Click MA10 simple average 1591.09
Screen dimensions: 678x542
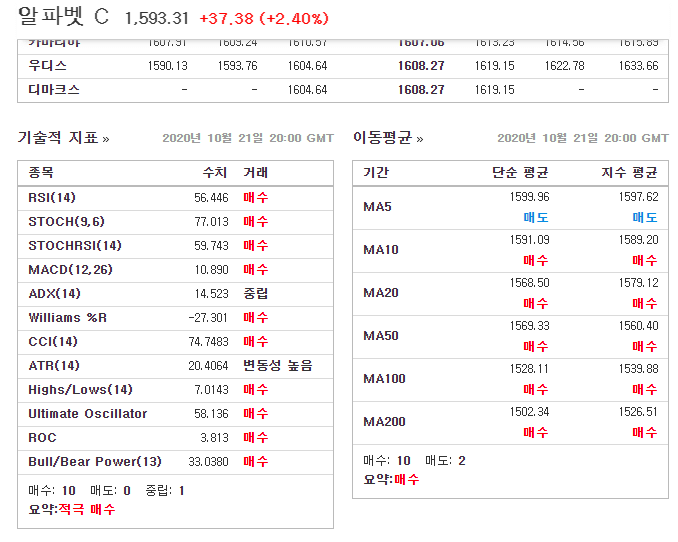[x=529, y=240]
